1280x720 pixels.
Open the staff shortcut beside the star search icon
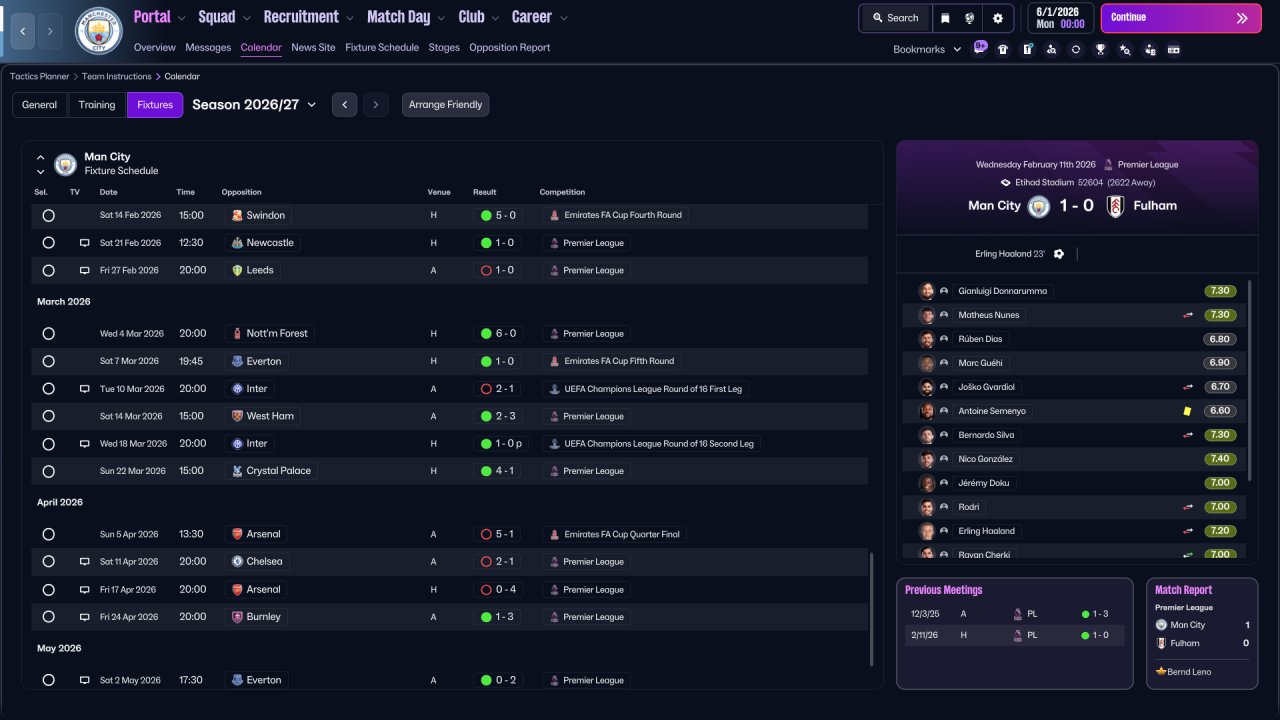pos(1149,49)
